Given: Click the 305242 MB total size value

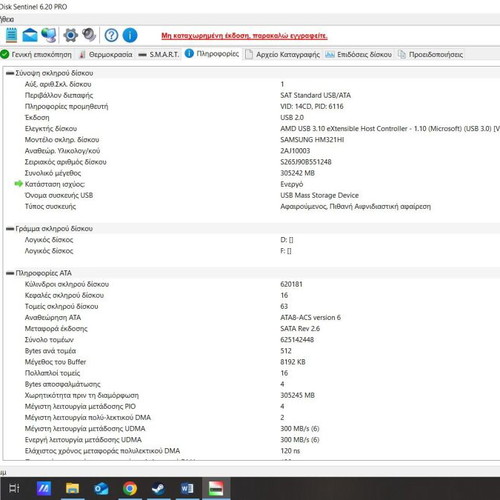Looking at the screenshot, I should point(297,173).
